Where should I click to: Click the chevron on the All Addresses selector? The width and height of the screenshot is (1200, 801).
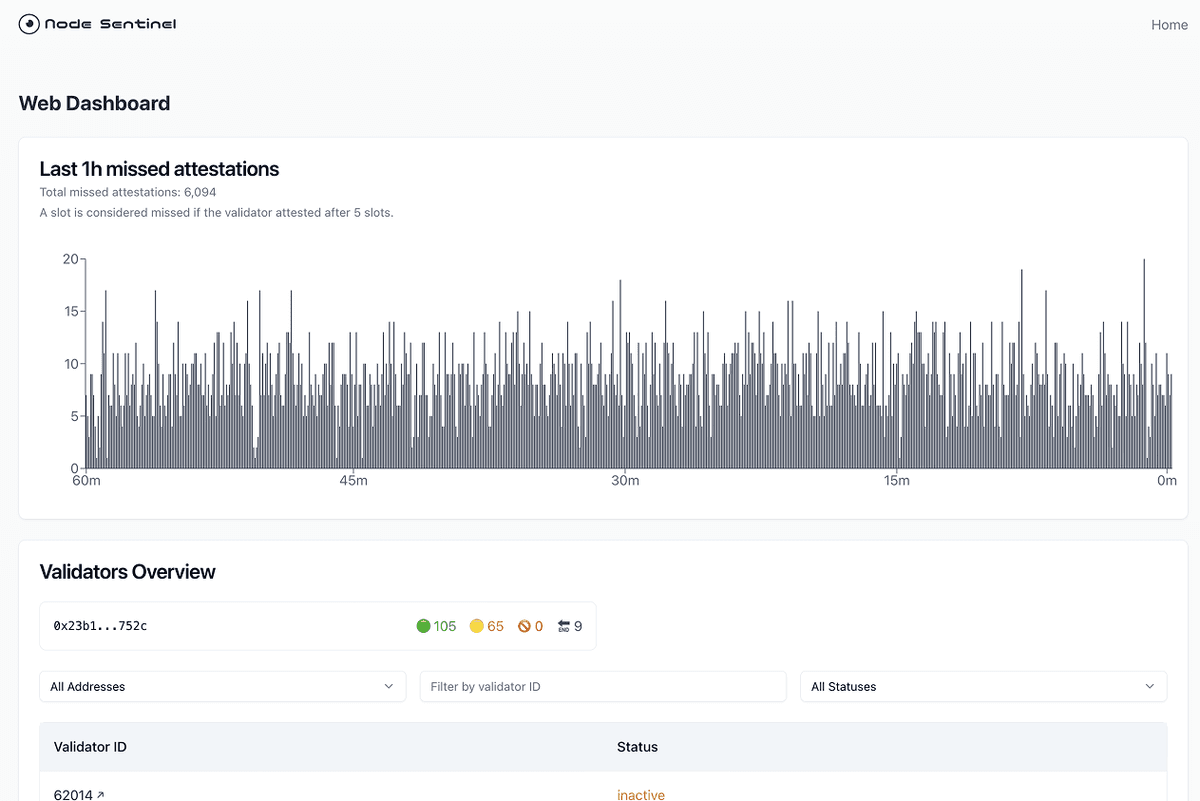tap(390, 687)
